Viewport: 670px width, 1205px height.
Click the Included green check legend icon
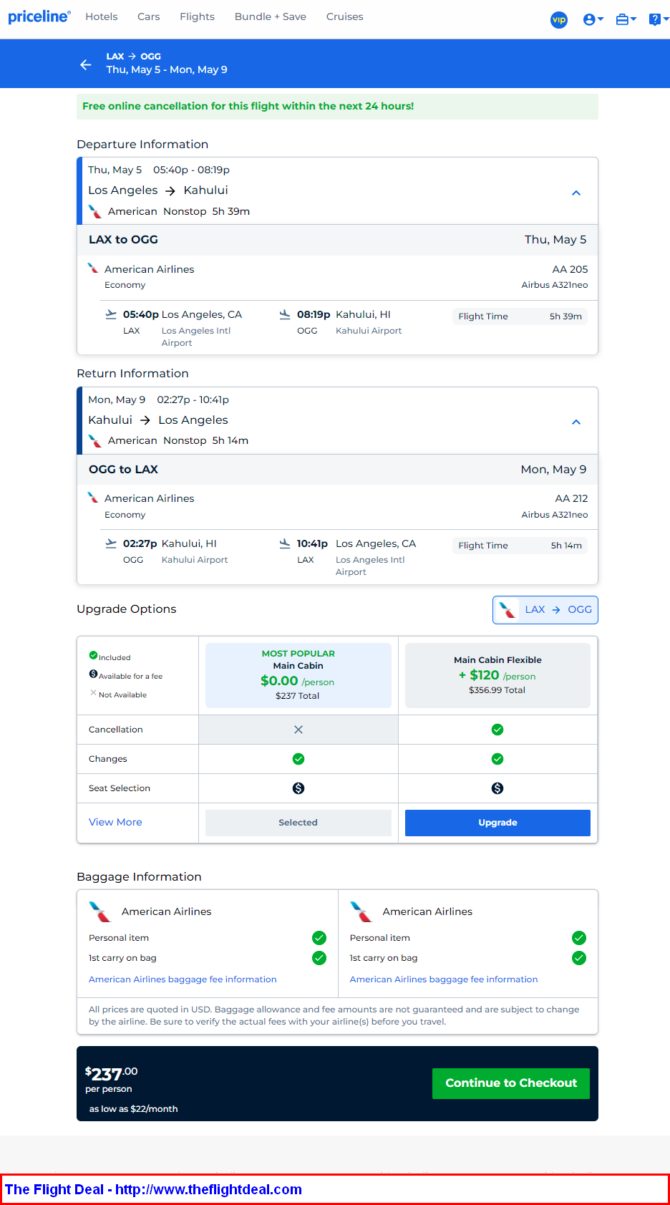click(x=93, y=656)
